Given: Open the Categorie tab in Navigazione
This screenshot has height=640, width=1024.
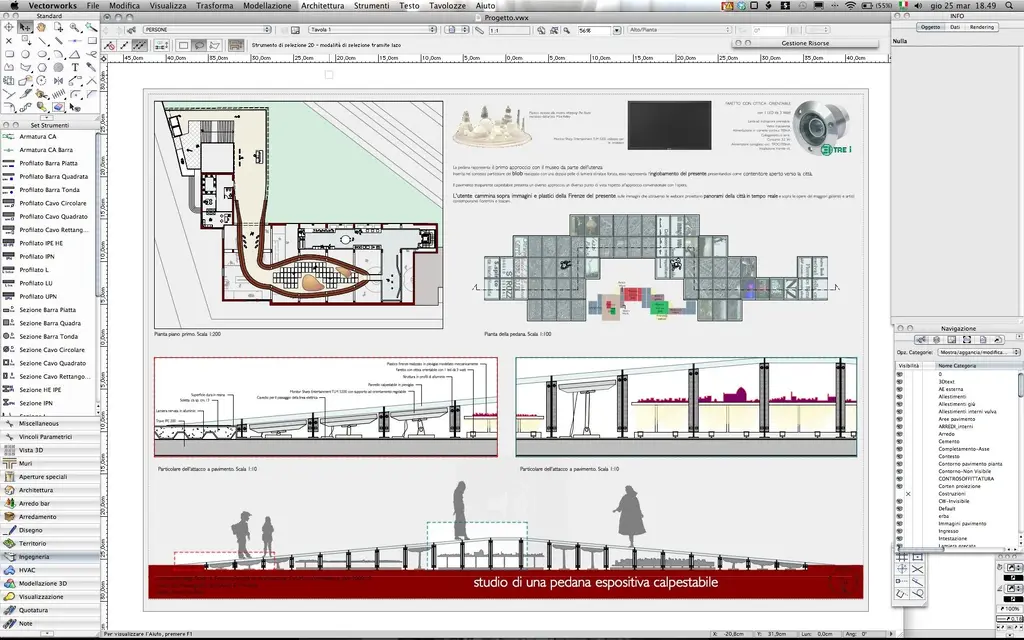Looking at the screenshot, I should [921, 340].
